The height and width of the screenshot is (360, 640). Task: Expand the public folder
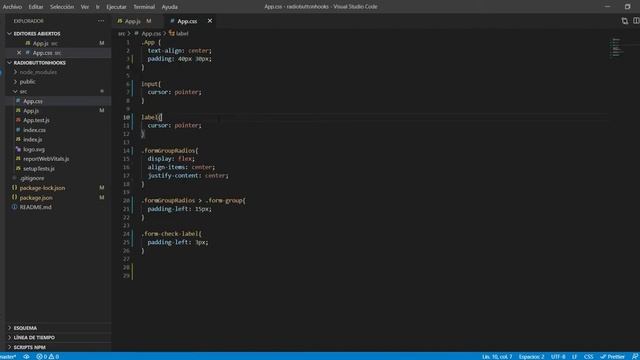click(27, 82)
